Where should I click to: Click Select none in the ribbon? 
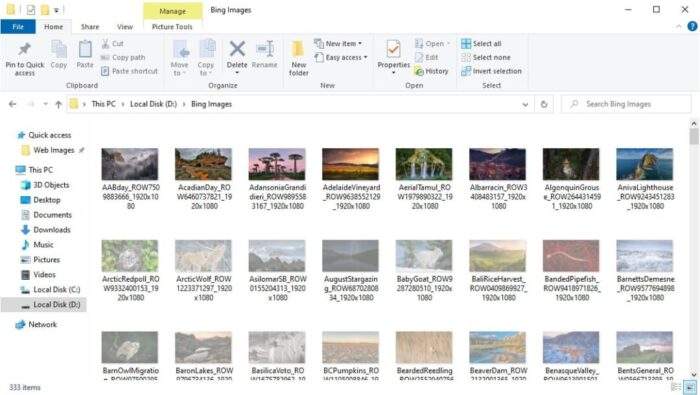(486, 58)
